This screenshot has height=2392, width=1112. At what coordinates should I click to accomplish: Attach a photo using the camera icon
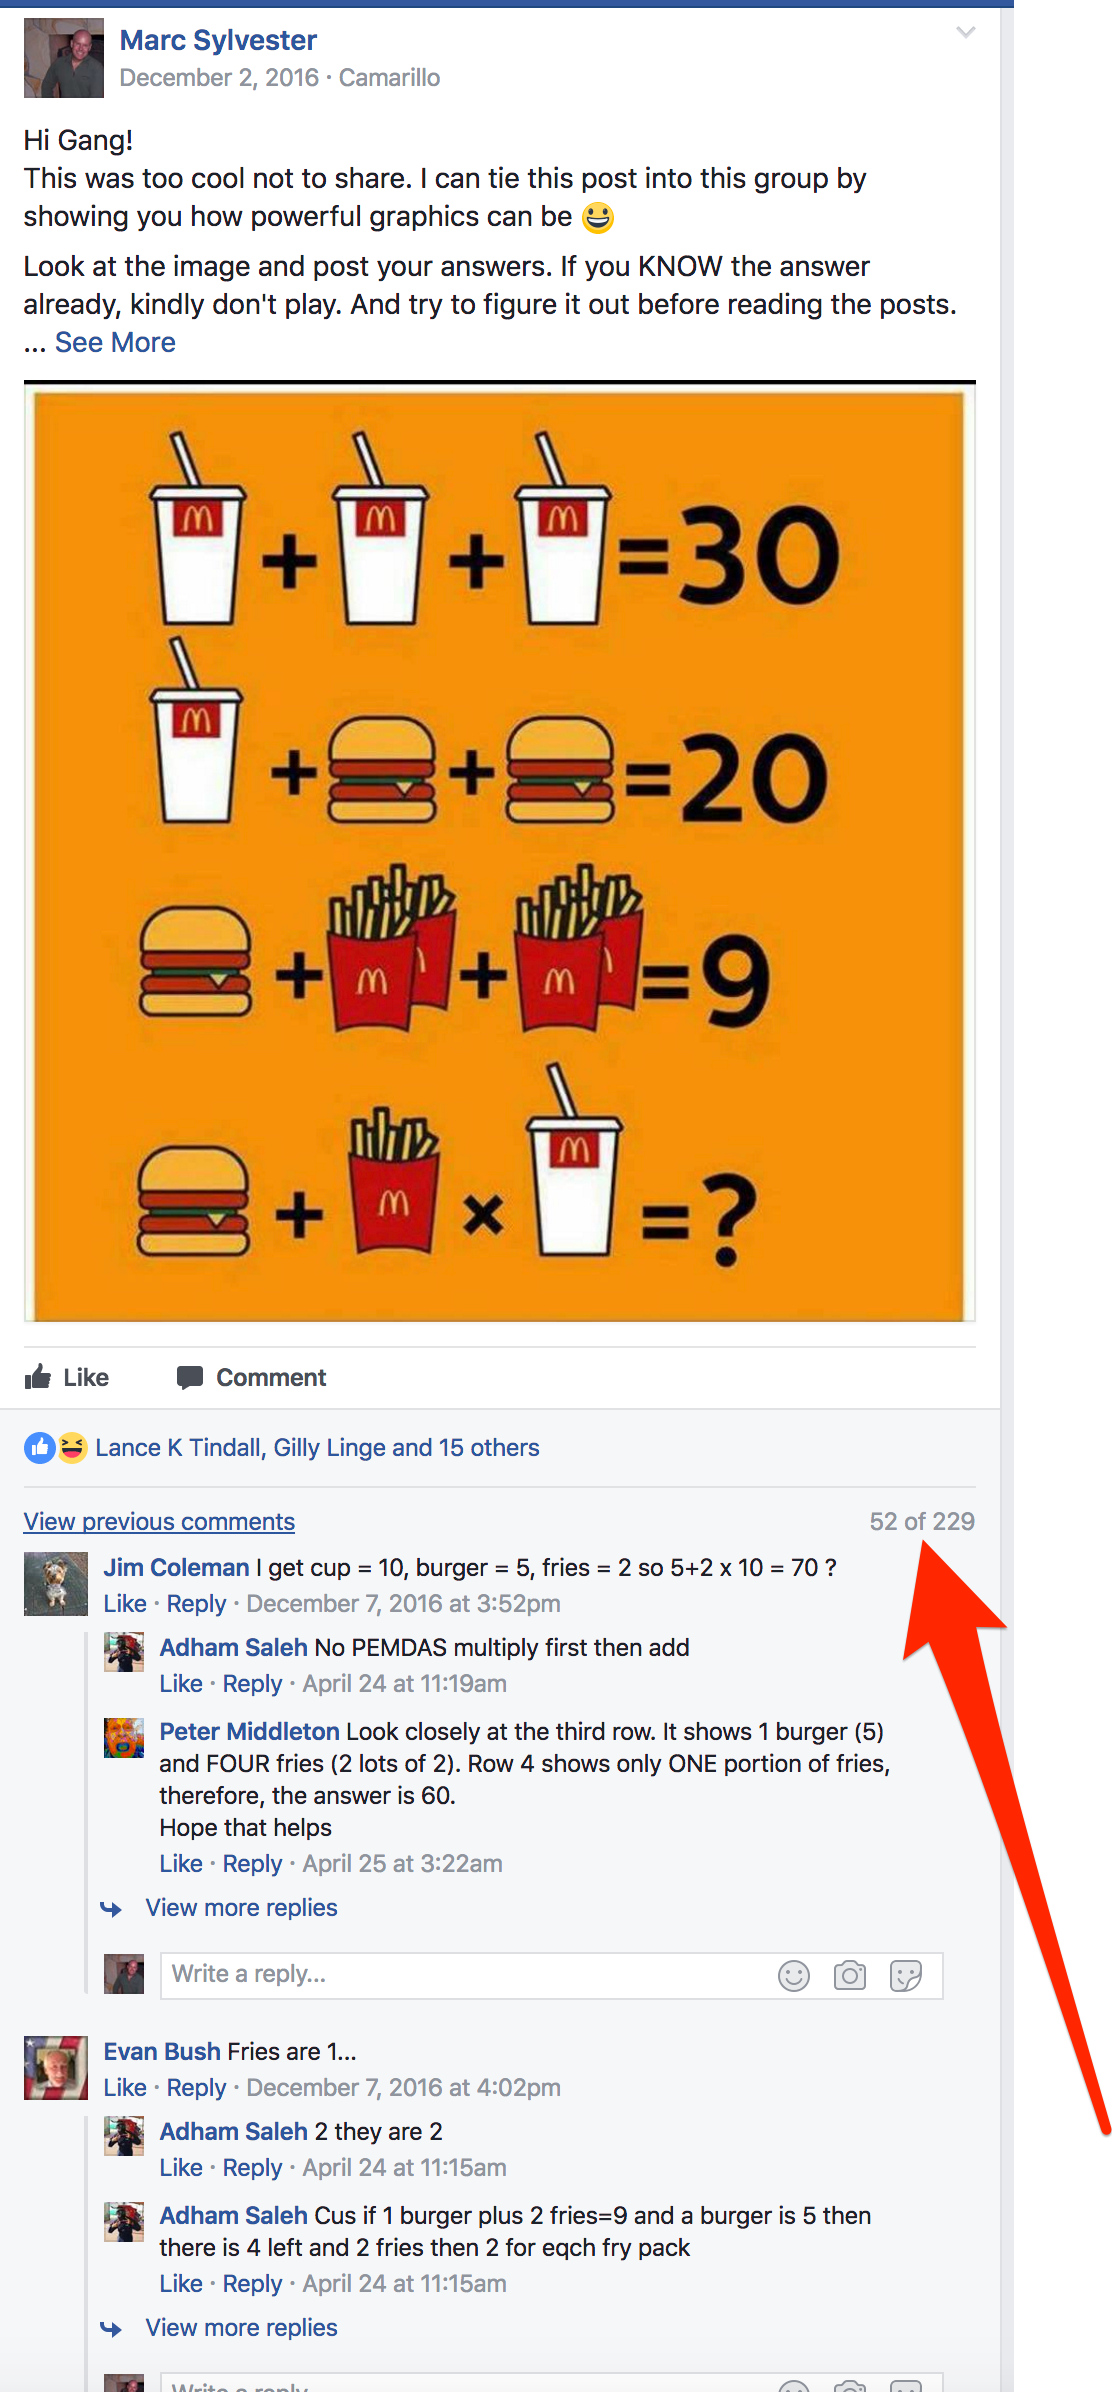click(x=850, y=1976)
